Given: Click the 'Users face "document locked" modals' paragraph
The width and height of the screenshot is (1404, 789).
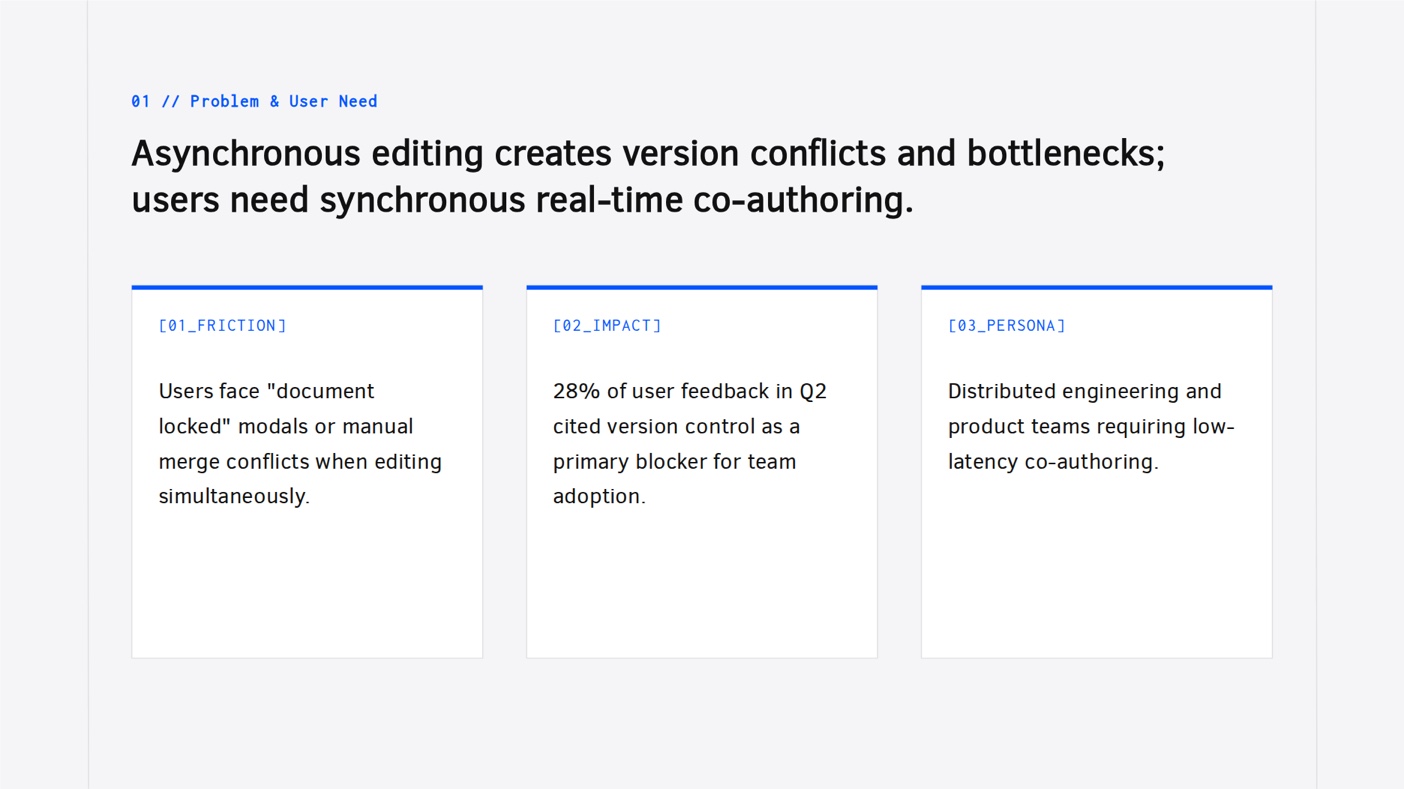Looking at the screenshot, I should click(300, 443).
